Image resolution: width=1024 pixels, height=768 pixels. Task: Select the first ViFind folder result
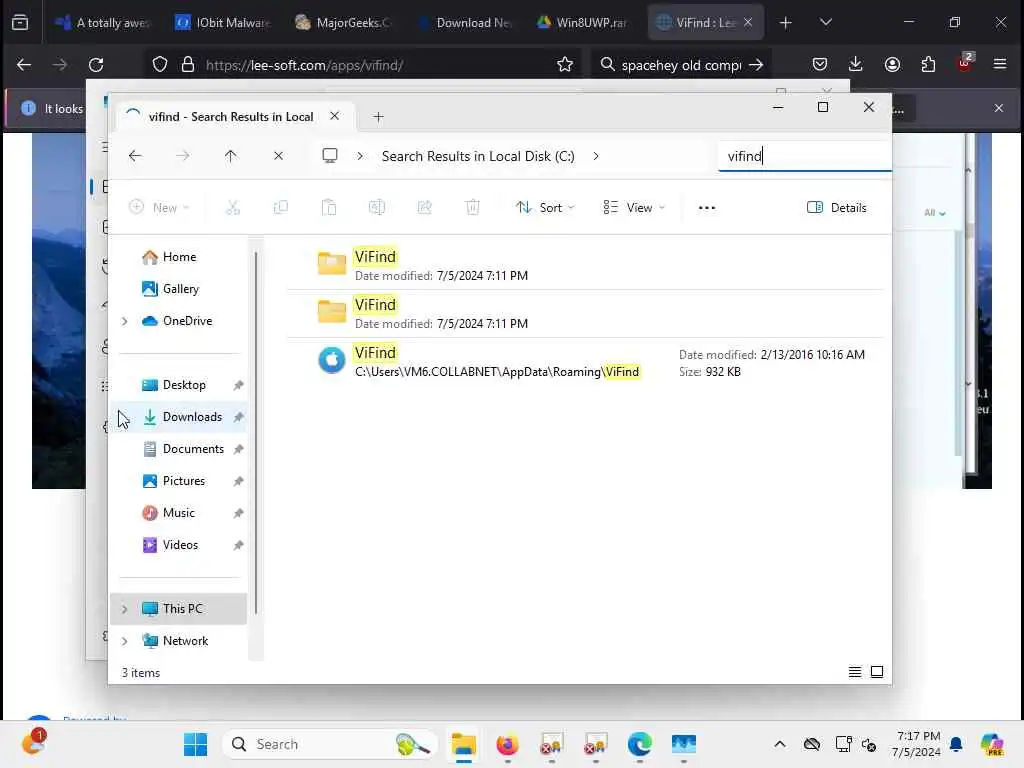(x=585, y=265)
